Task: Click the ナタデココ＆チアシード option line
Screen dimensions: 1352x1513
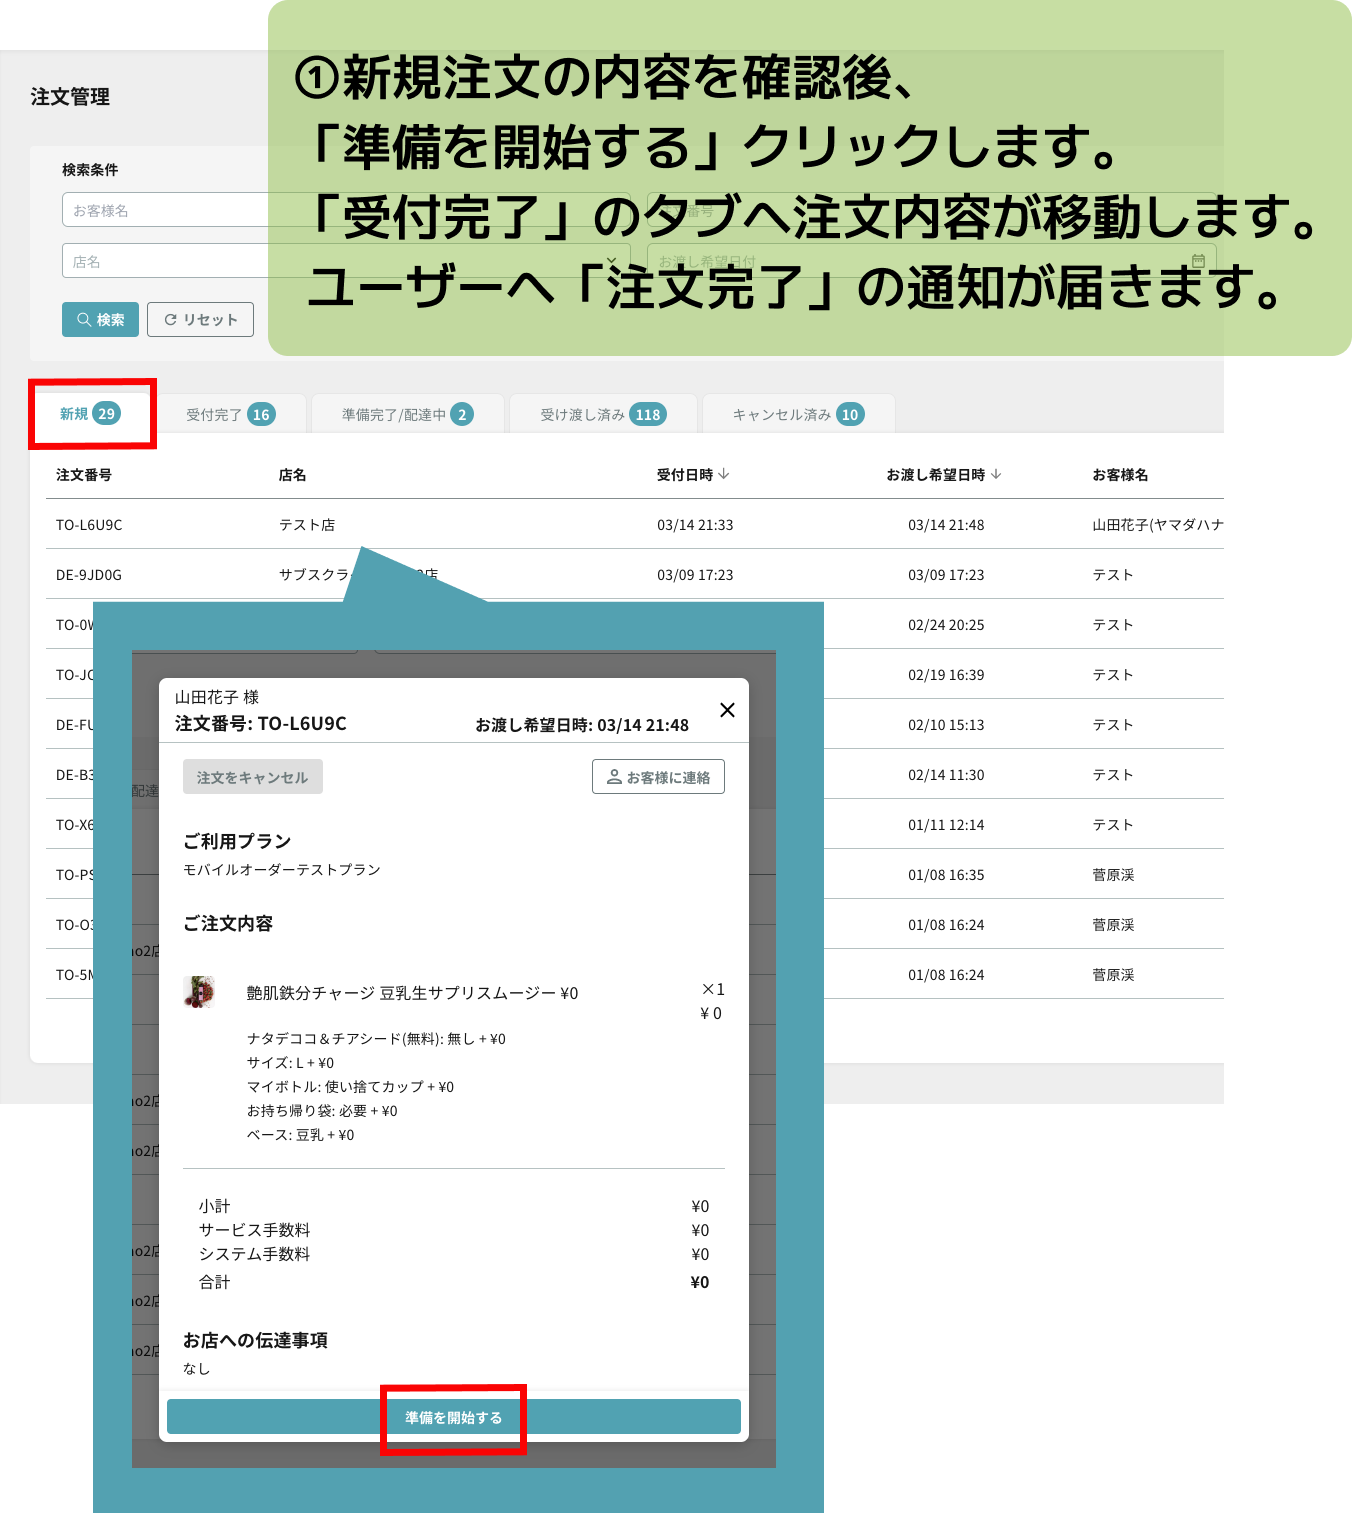Action: 376,1039
